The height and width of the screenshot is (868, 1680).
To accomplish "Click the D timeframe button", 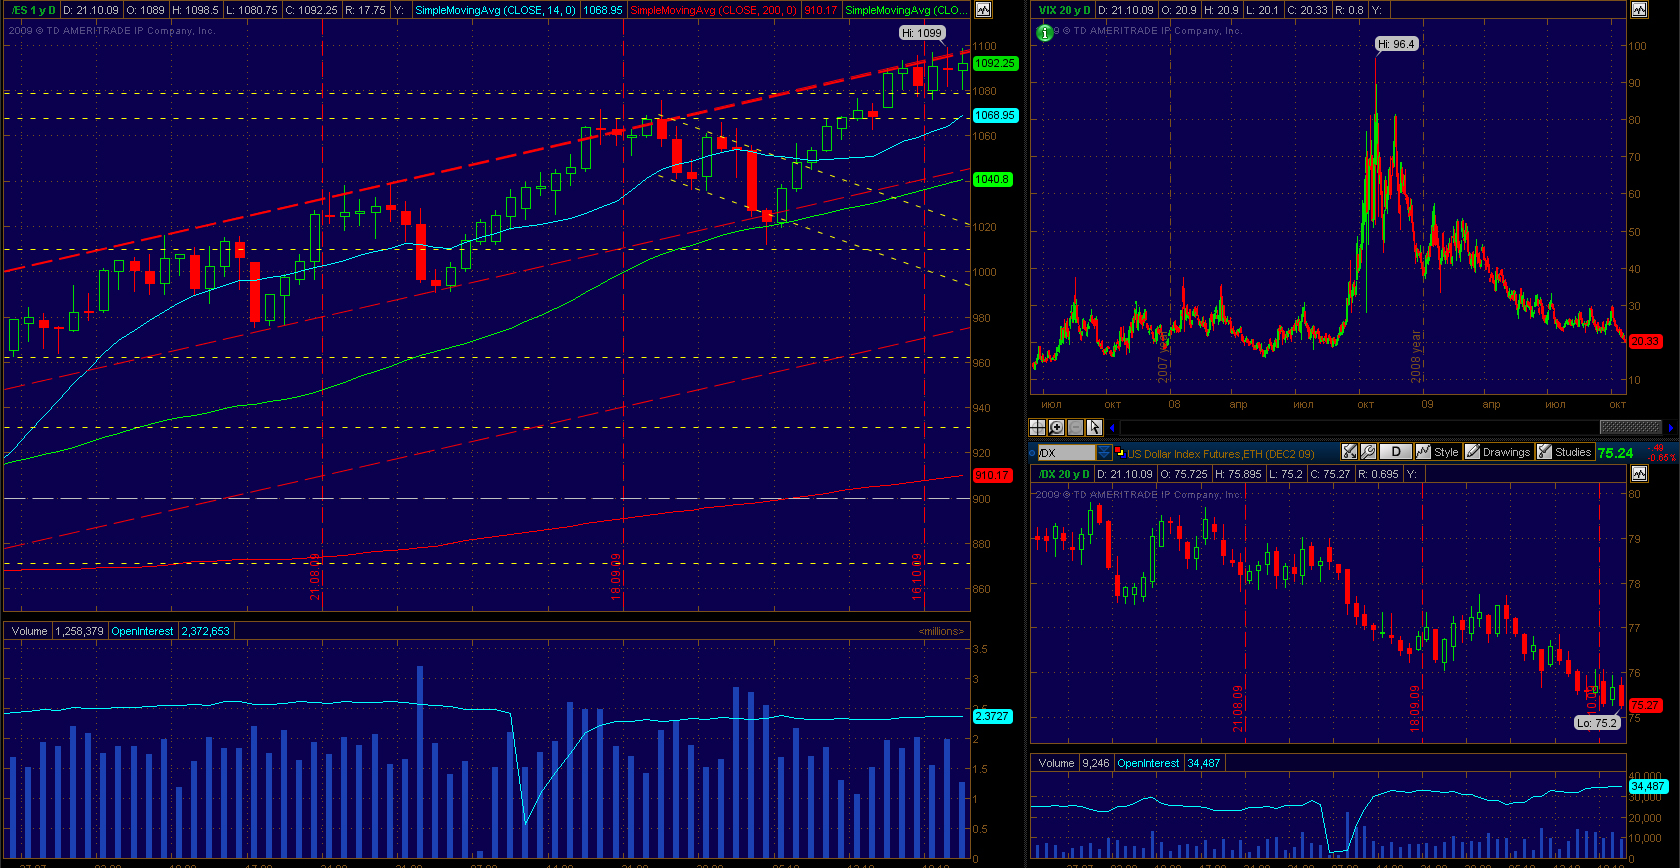I will point(1396,452).
